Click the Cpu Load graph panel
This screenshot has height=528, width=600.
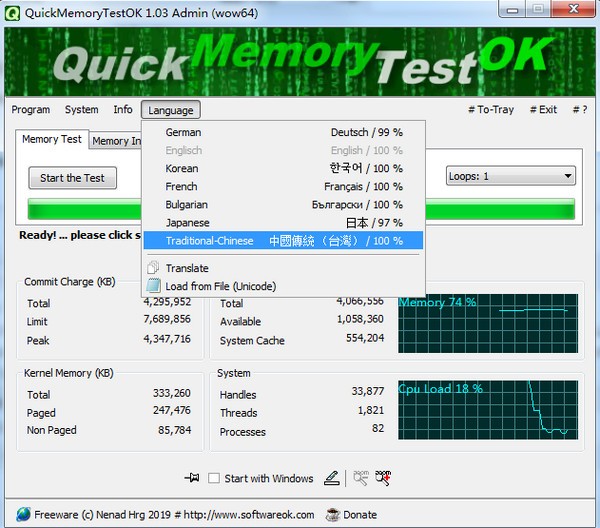[488, 408]
